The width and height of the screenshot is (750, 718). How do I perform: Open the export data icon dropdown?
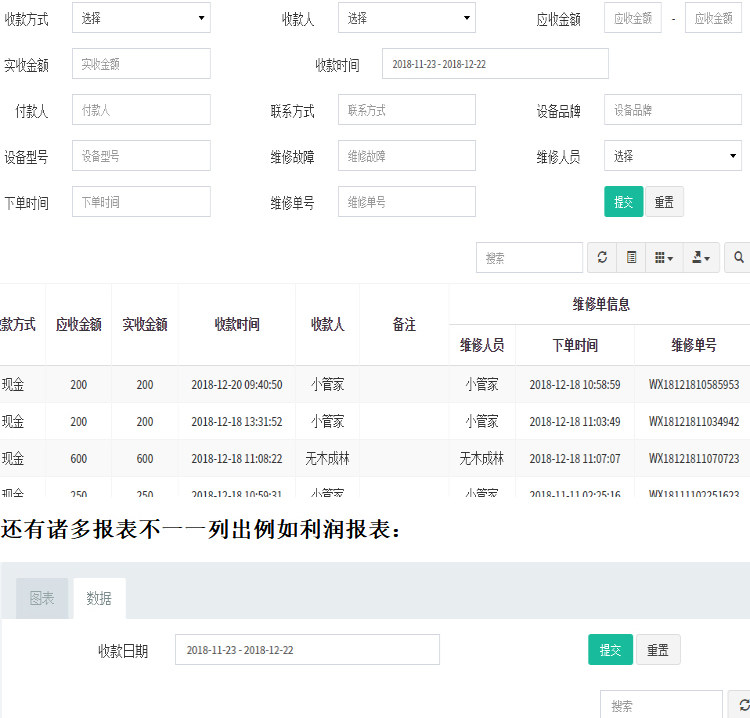[701, 257]
